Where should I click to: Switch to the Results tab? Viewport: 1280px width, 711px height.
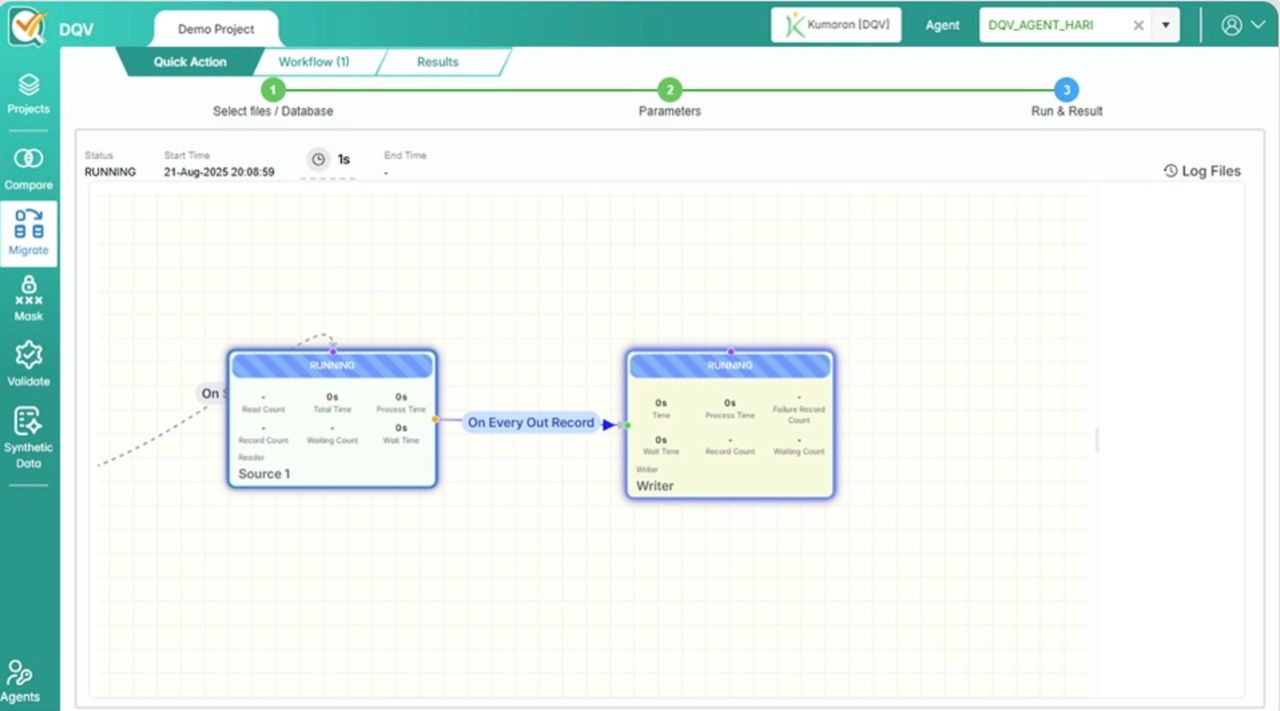tap(438, 62)
